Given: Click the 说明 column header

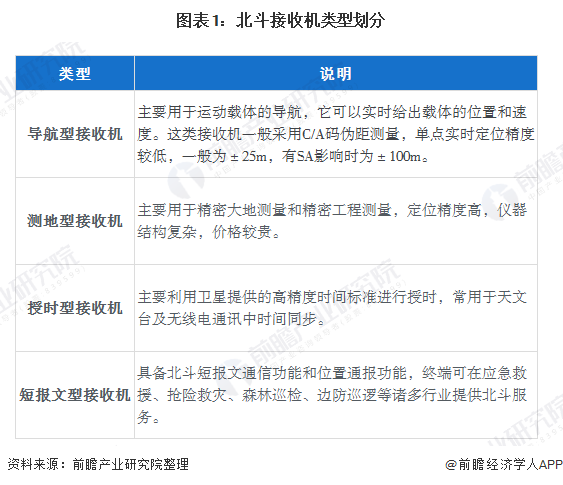Looking at the screenshot, I should pyautogui.click(x=336, y=73).
